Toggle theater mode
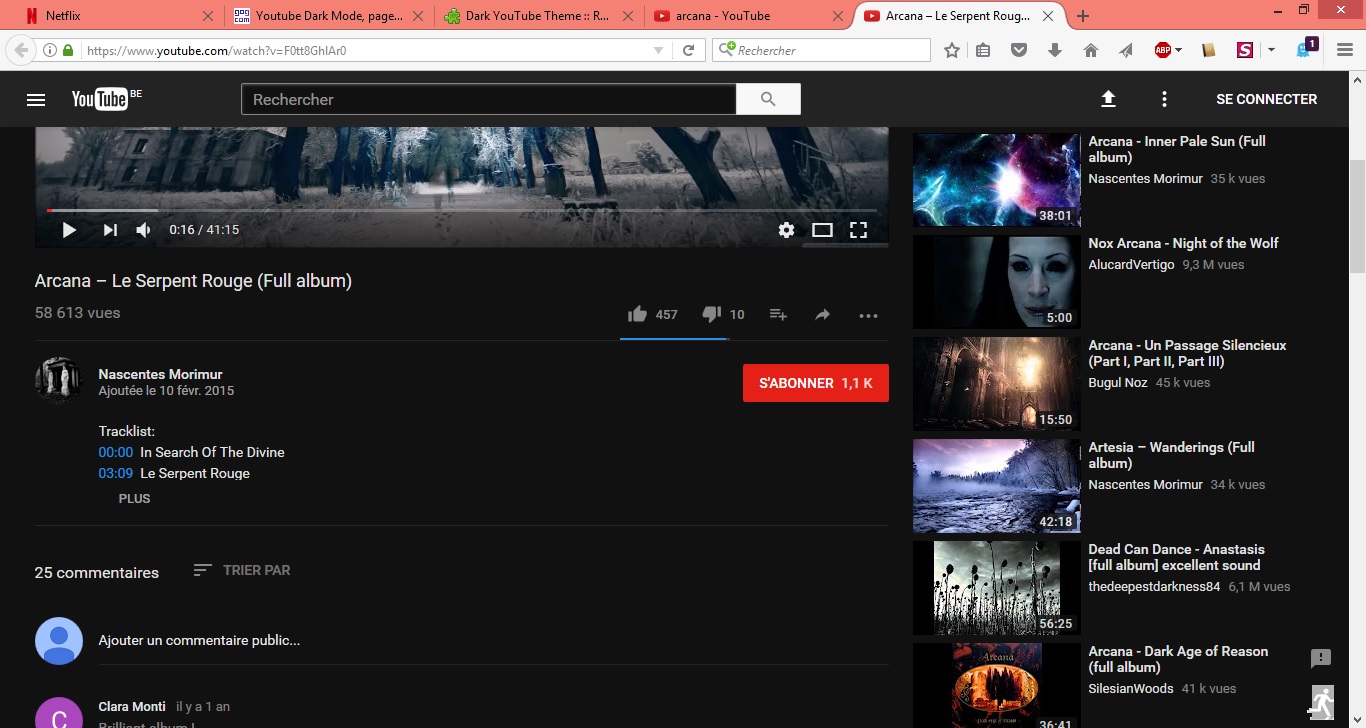Viewport: 1366px width, 728px height. (822, 230)
